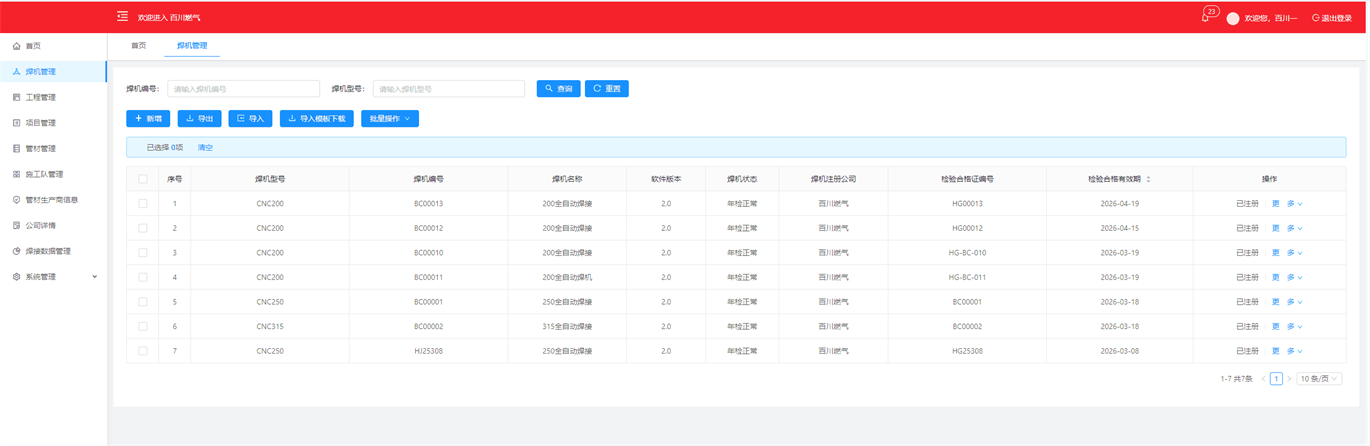Open 多 dropdown in the BC00011 row
Screen dimensions: 1370x446
(x=1294, y=277)
